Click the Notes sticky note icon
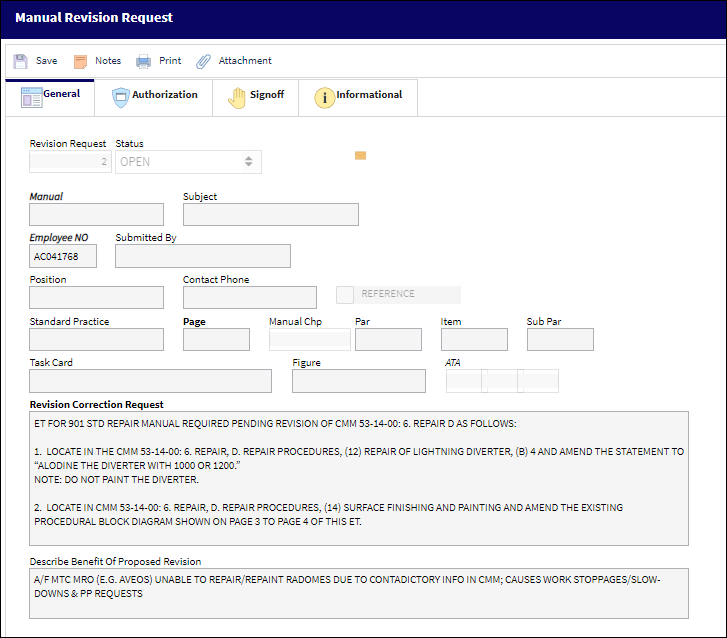The height and width of the screenshot is (638, 727). [x=80, y=61]
